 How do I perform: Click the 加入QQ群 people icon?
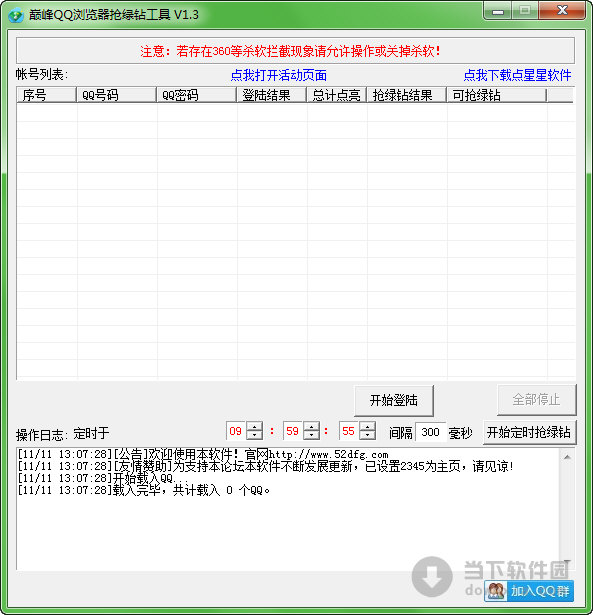pyautogui.click(x=496, y=591)
